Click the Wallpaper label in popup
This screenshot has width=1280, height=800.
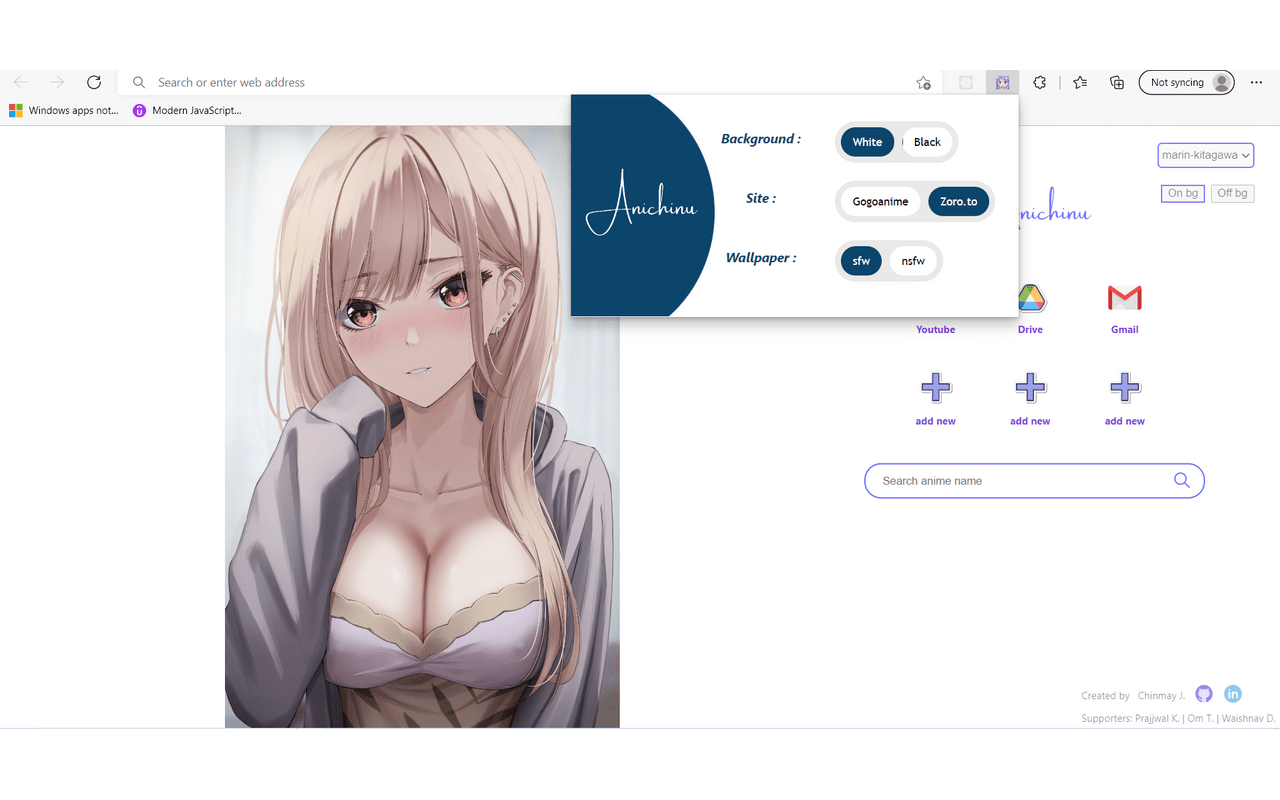(761, 258)
